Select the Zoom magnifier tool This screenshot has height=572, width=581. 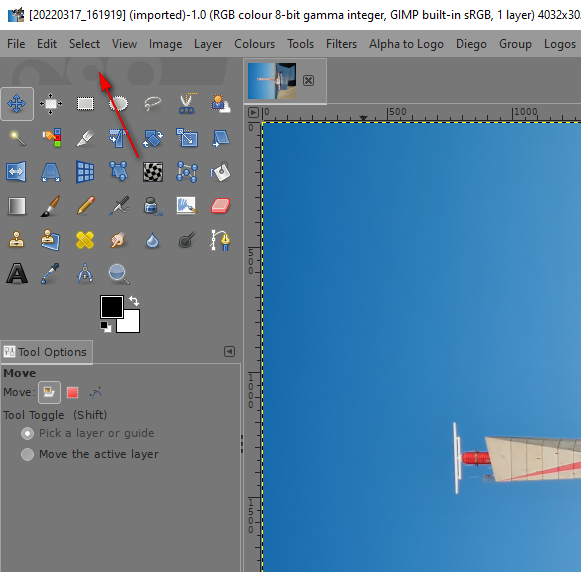click(119, 274)
